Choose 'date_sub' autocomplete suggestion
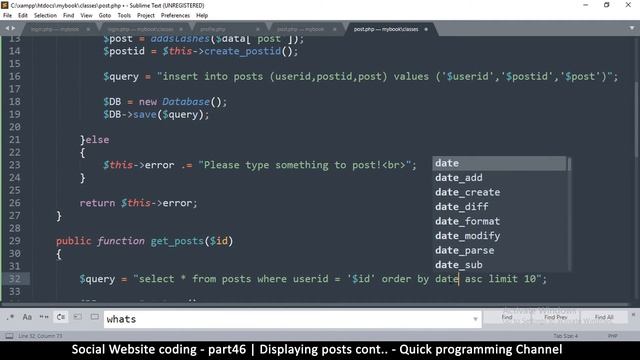The image size is (640, 360). (500, 265)
